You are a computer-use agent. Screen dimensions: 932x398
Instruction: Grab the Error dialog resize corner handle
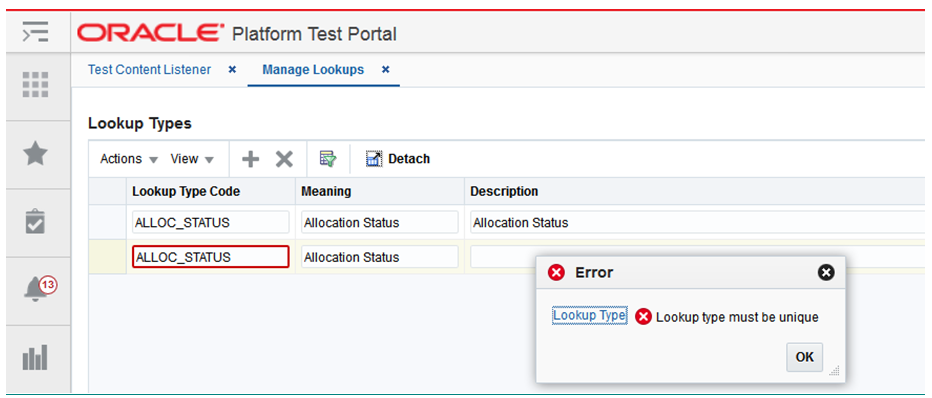coord(834,371)
